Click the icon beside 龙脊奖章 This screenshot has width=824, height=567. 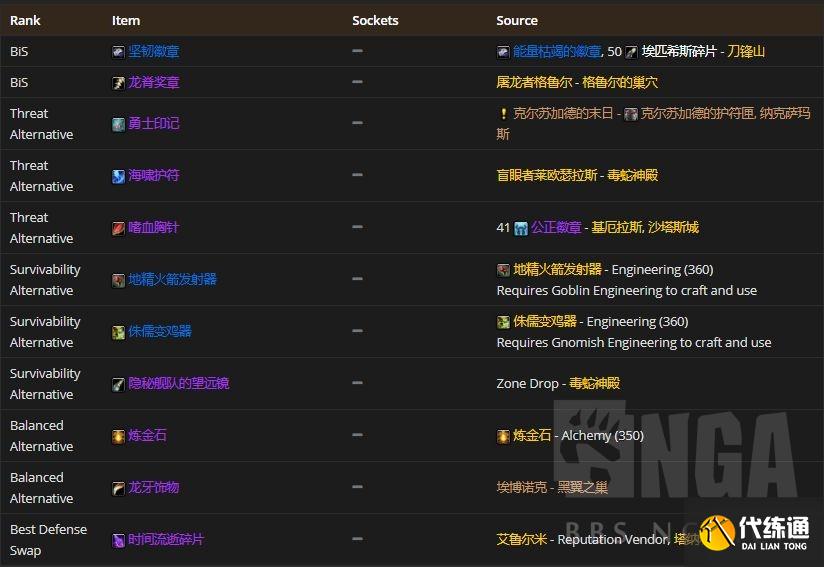pos(118,83)
